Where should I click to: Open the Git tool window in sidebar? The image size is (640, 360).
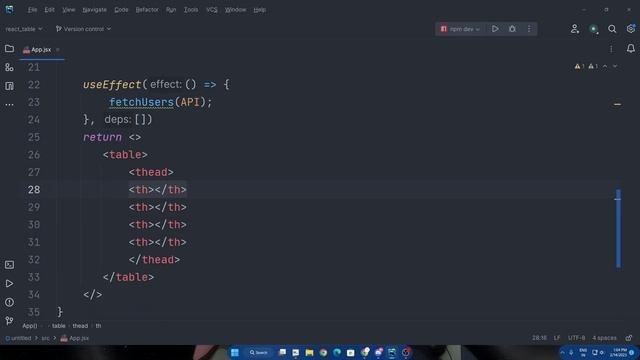tap(9, 321)
